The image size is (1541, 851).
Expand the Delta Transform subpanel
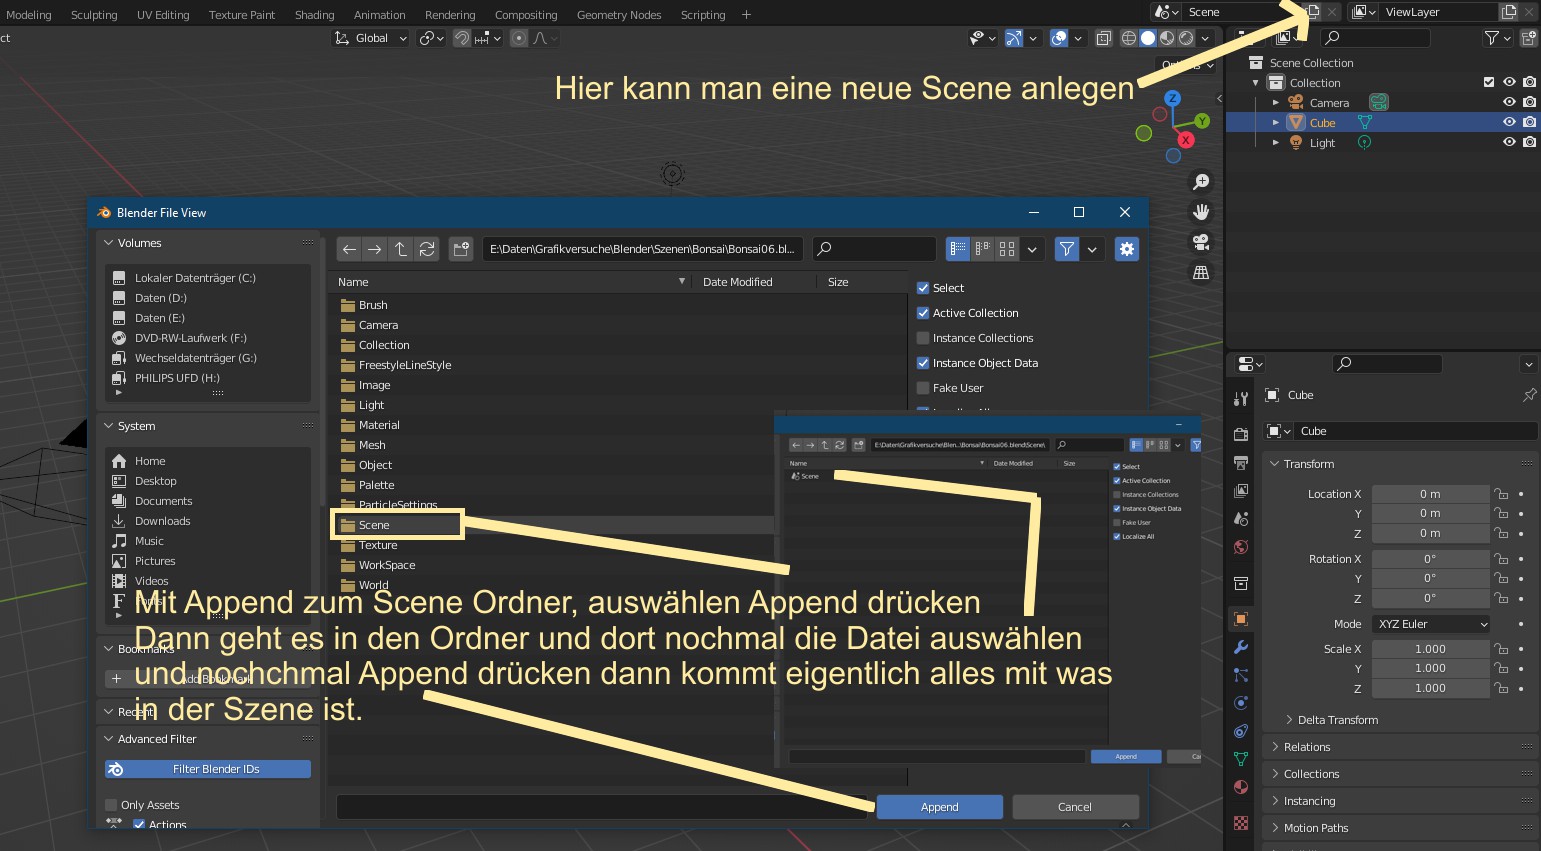click(x=1289, y=720)
